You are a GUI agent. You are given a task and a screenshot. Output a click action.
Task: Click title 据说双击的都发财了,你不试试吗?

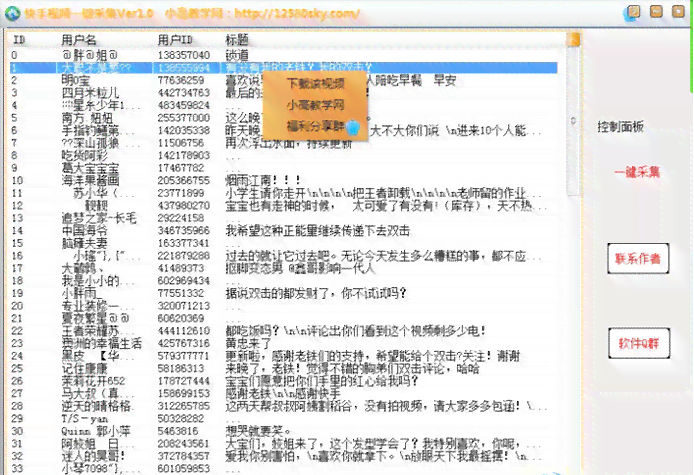tap(316, 293)
